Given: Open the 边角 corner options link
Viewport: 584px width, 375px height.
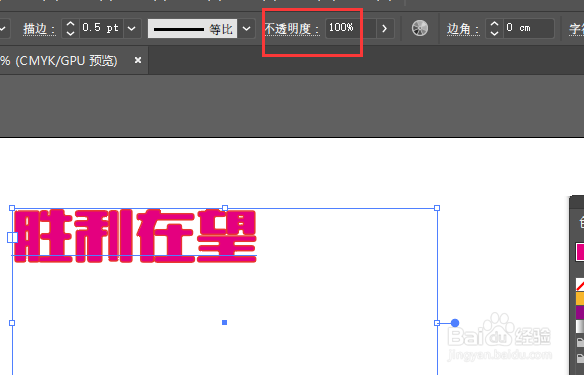Looking at the screenshot, I should tap(463, 29).
